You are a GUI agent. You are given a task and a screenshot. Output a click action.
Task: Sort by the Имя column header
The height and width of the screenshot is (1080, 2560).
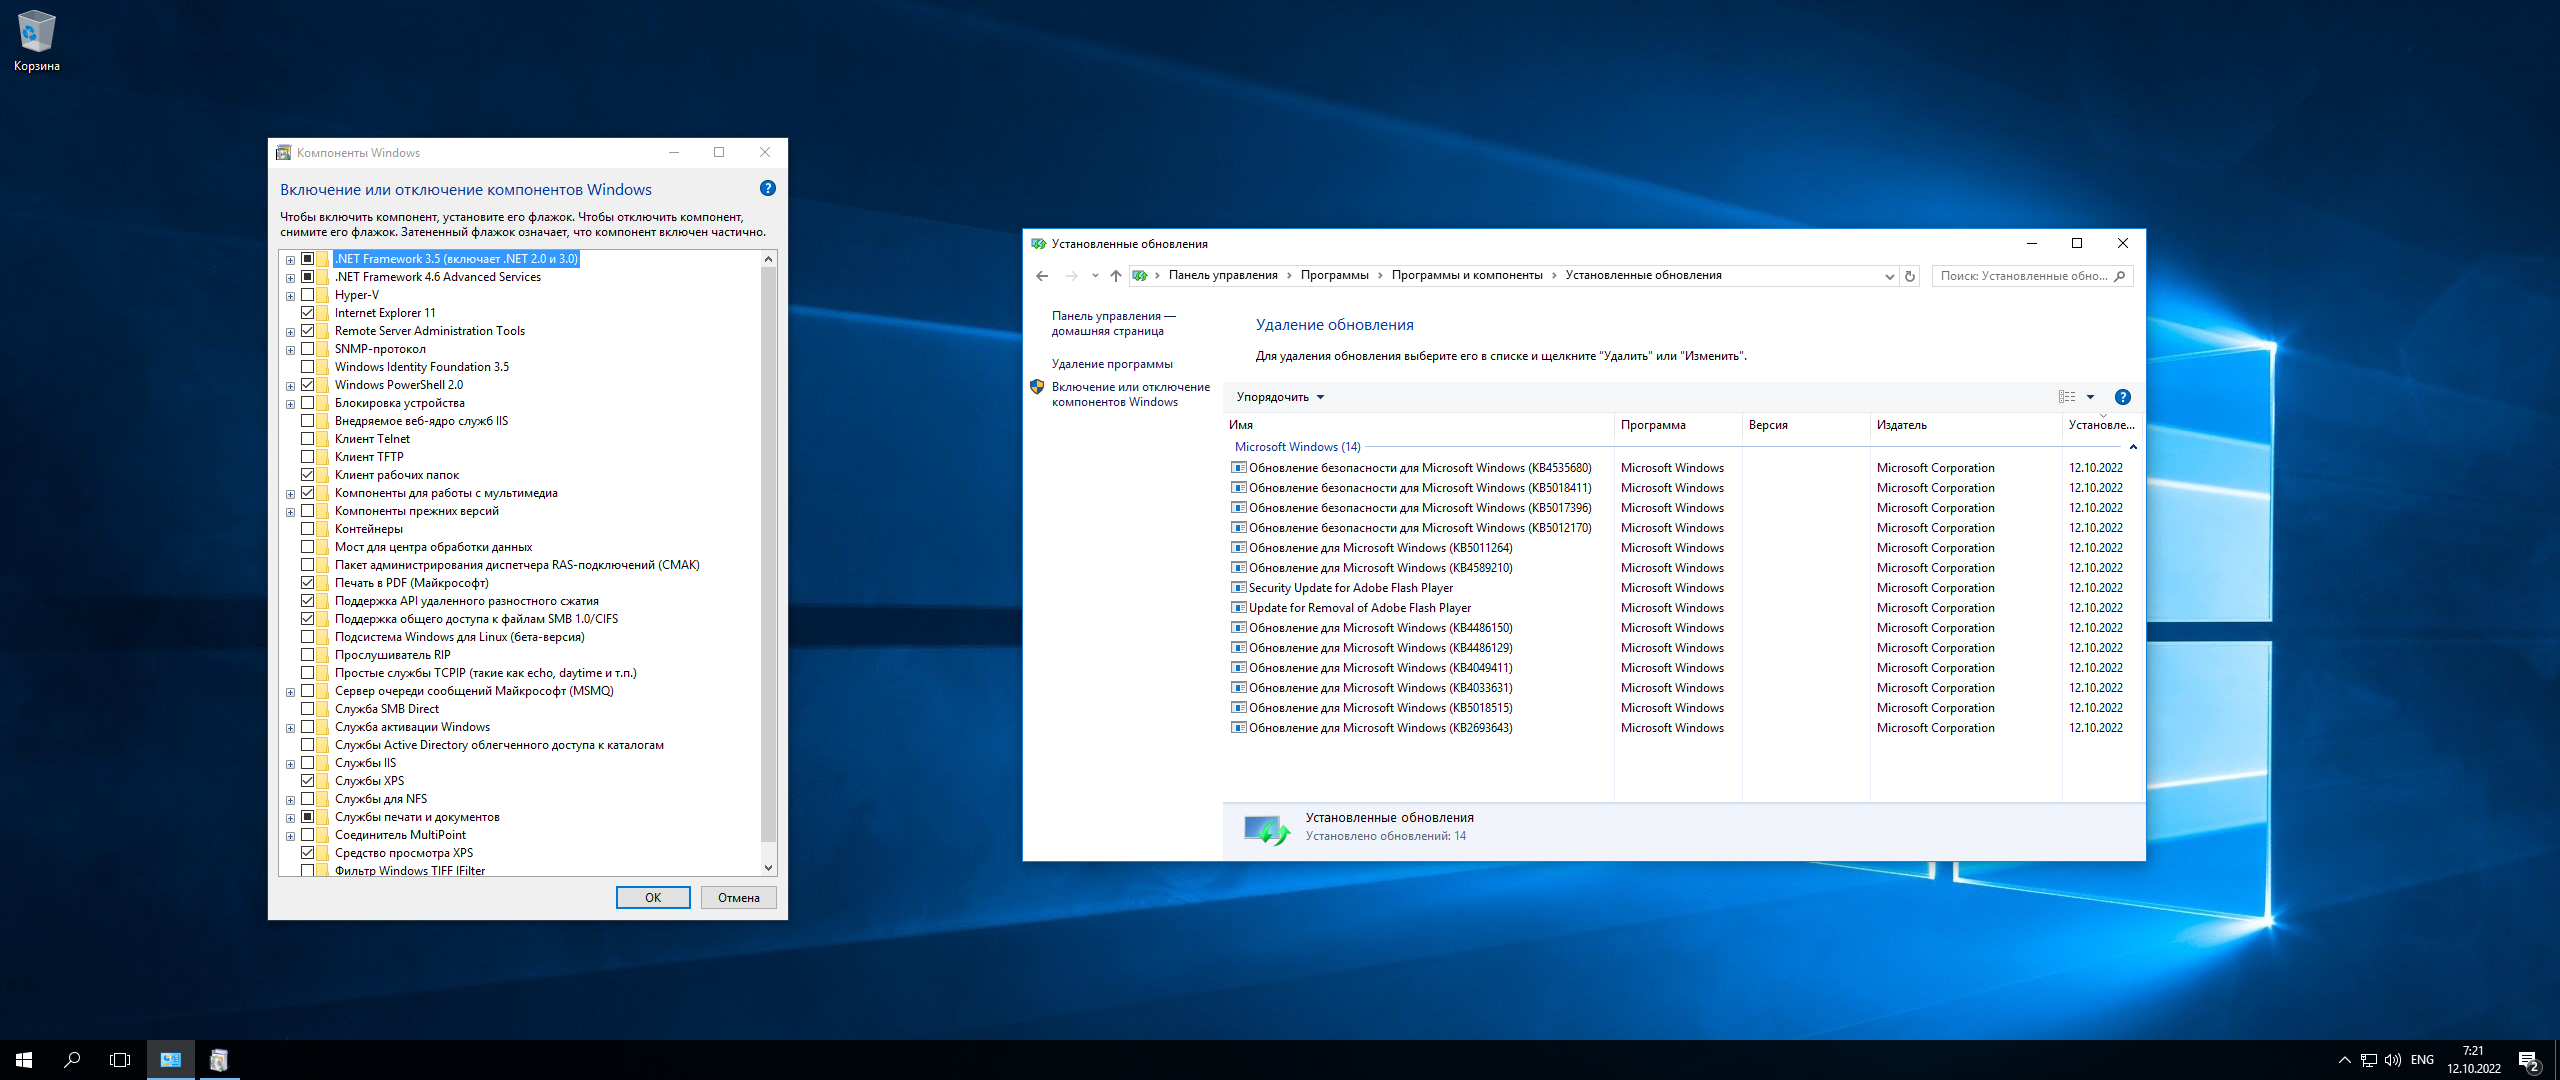pos(1418,425)
